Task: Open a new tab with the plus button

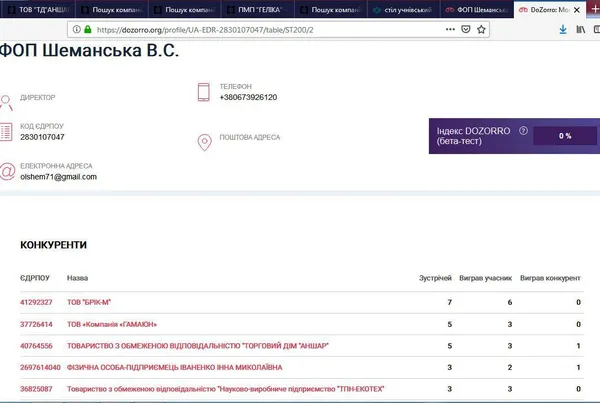Action: click(x=595, y=9)
